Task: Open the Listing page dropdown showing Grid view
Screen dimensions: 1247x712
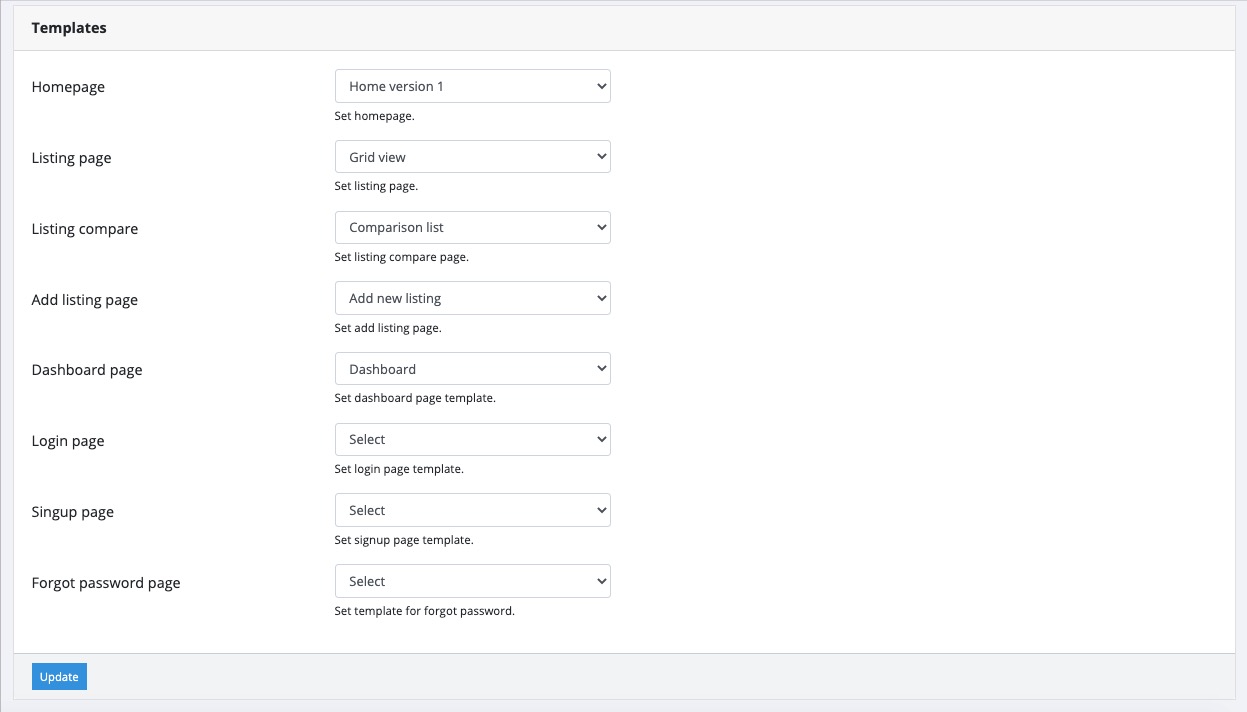Action: pyautogui.click(x=472, y=157)
